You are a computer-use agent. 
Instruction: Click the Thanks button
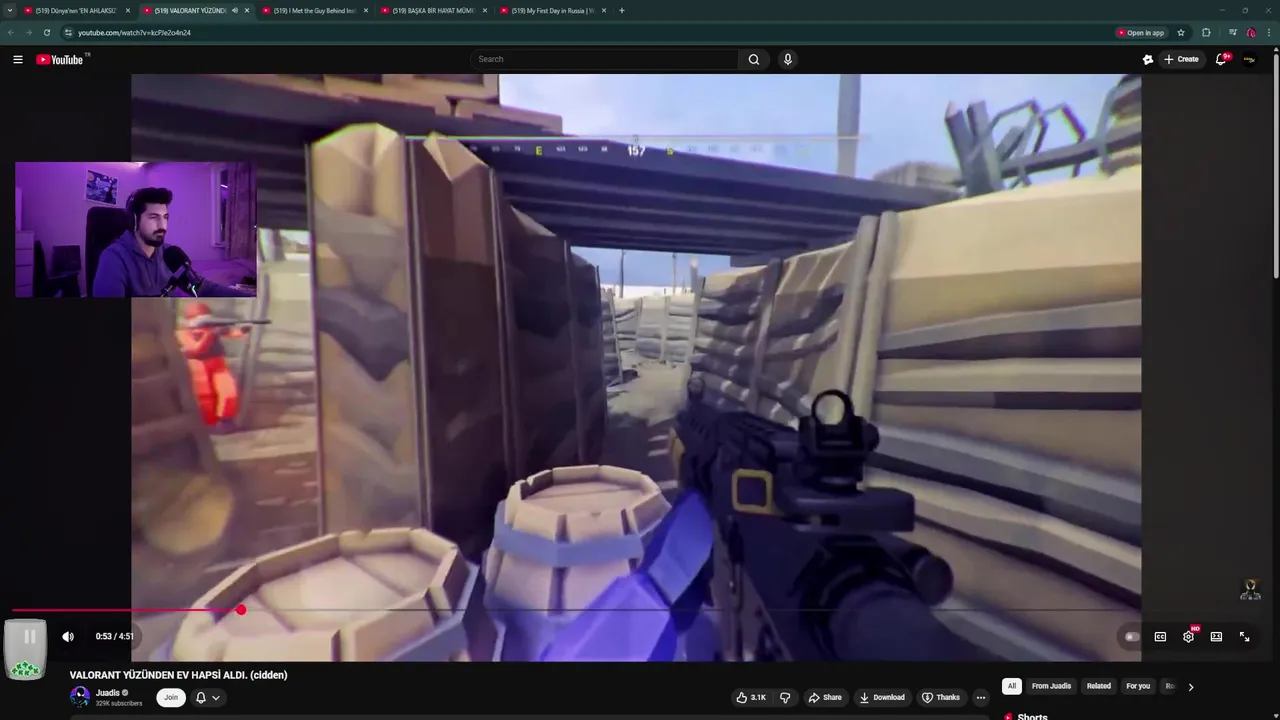(x=941, y=697)
